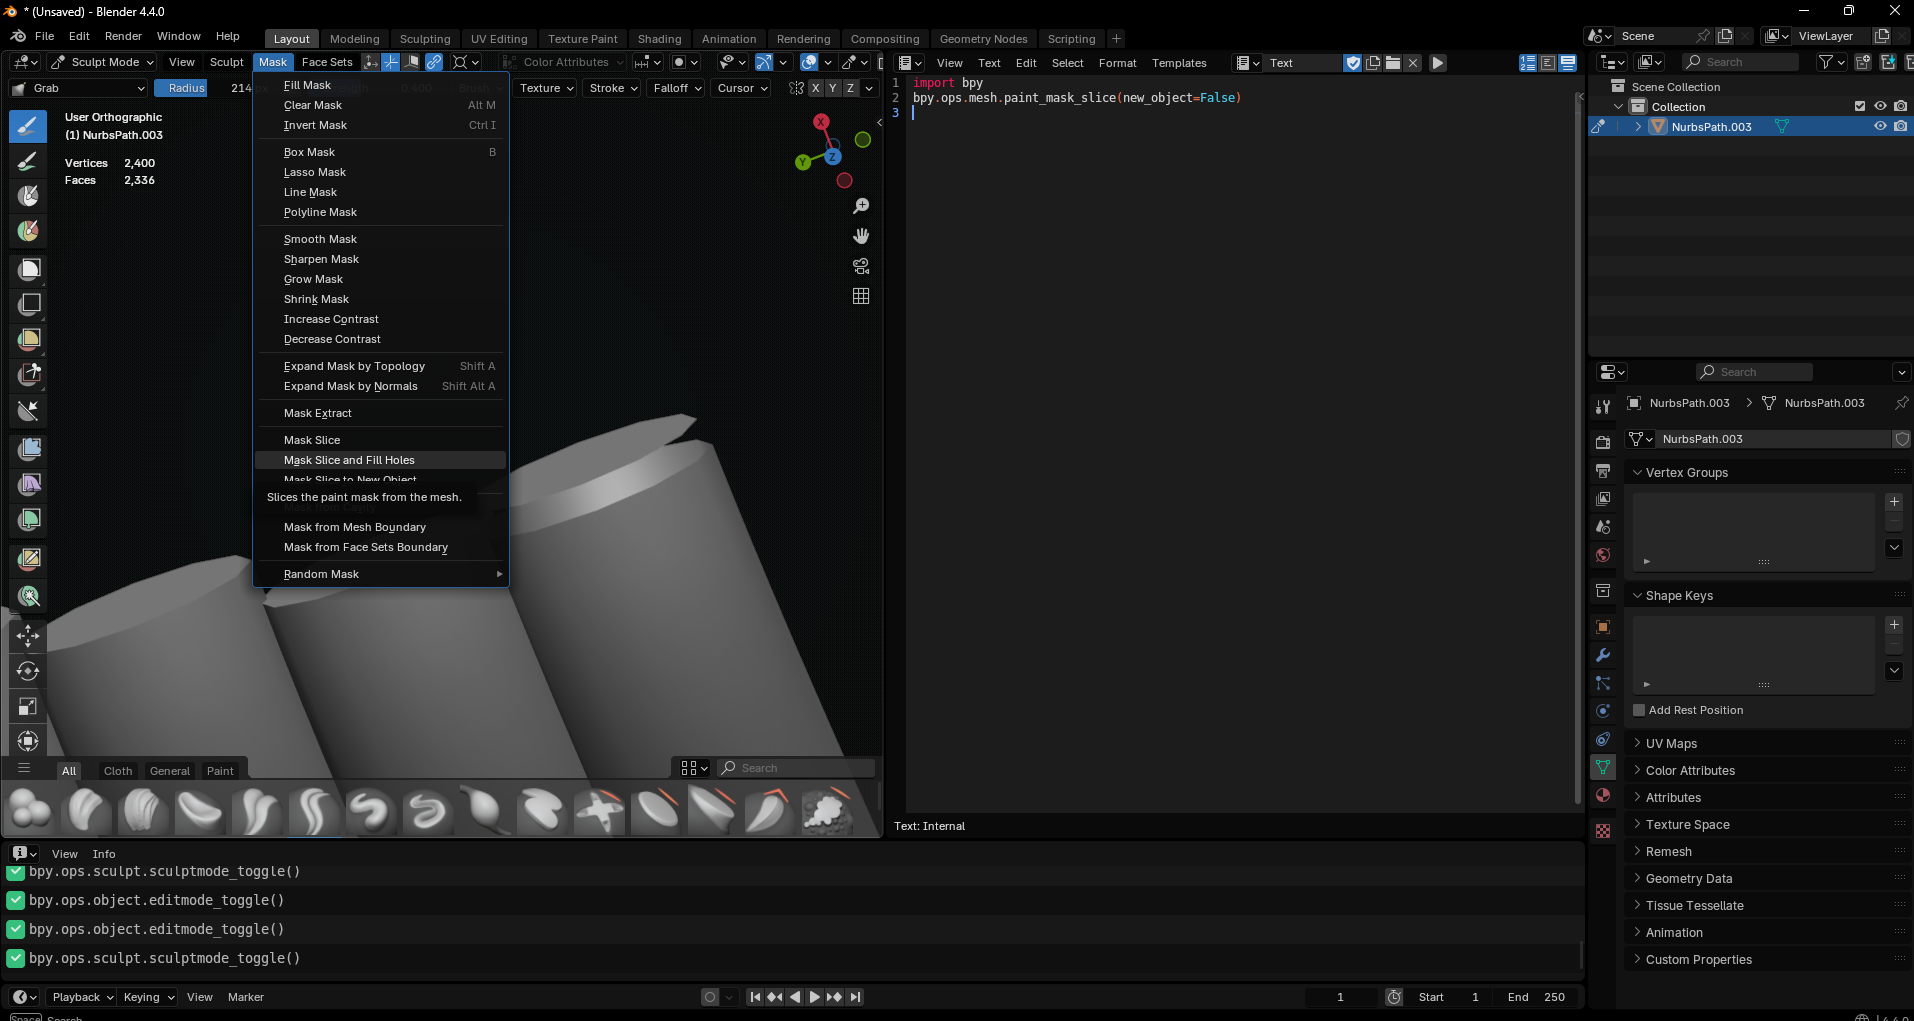Run the script with the play button
1914x1021 pixels.
tap(1437, 63)
